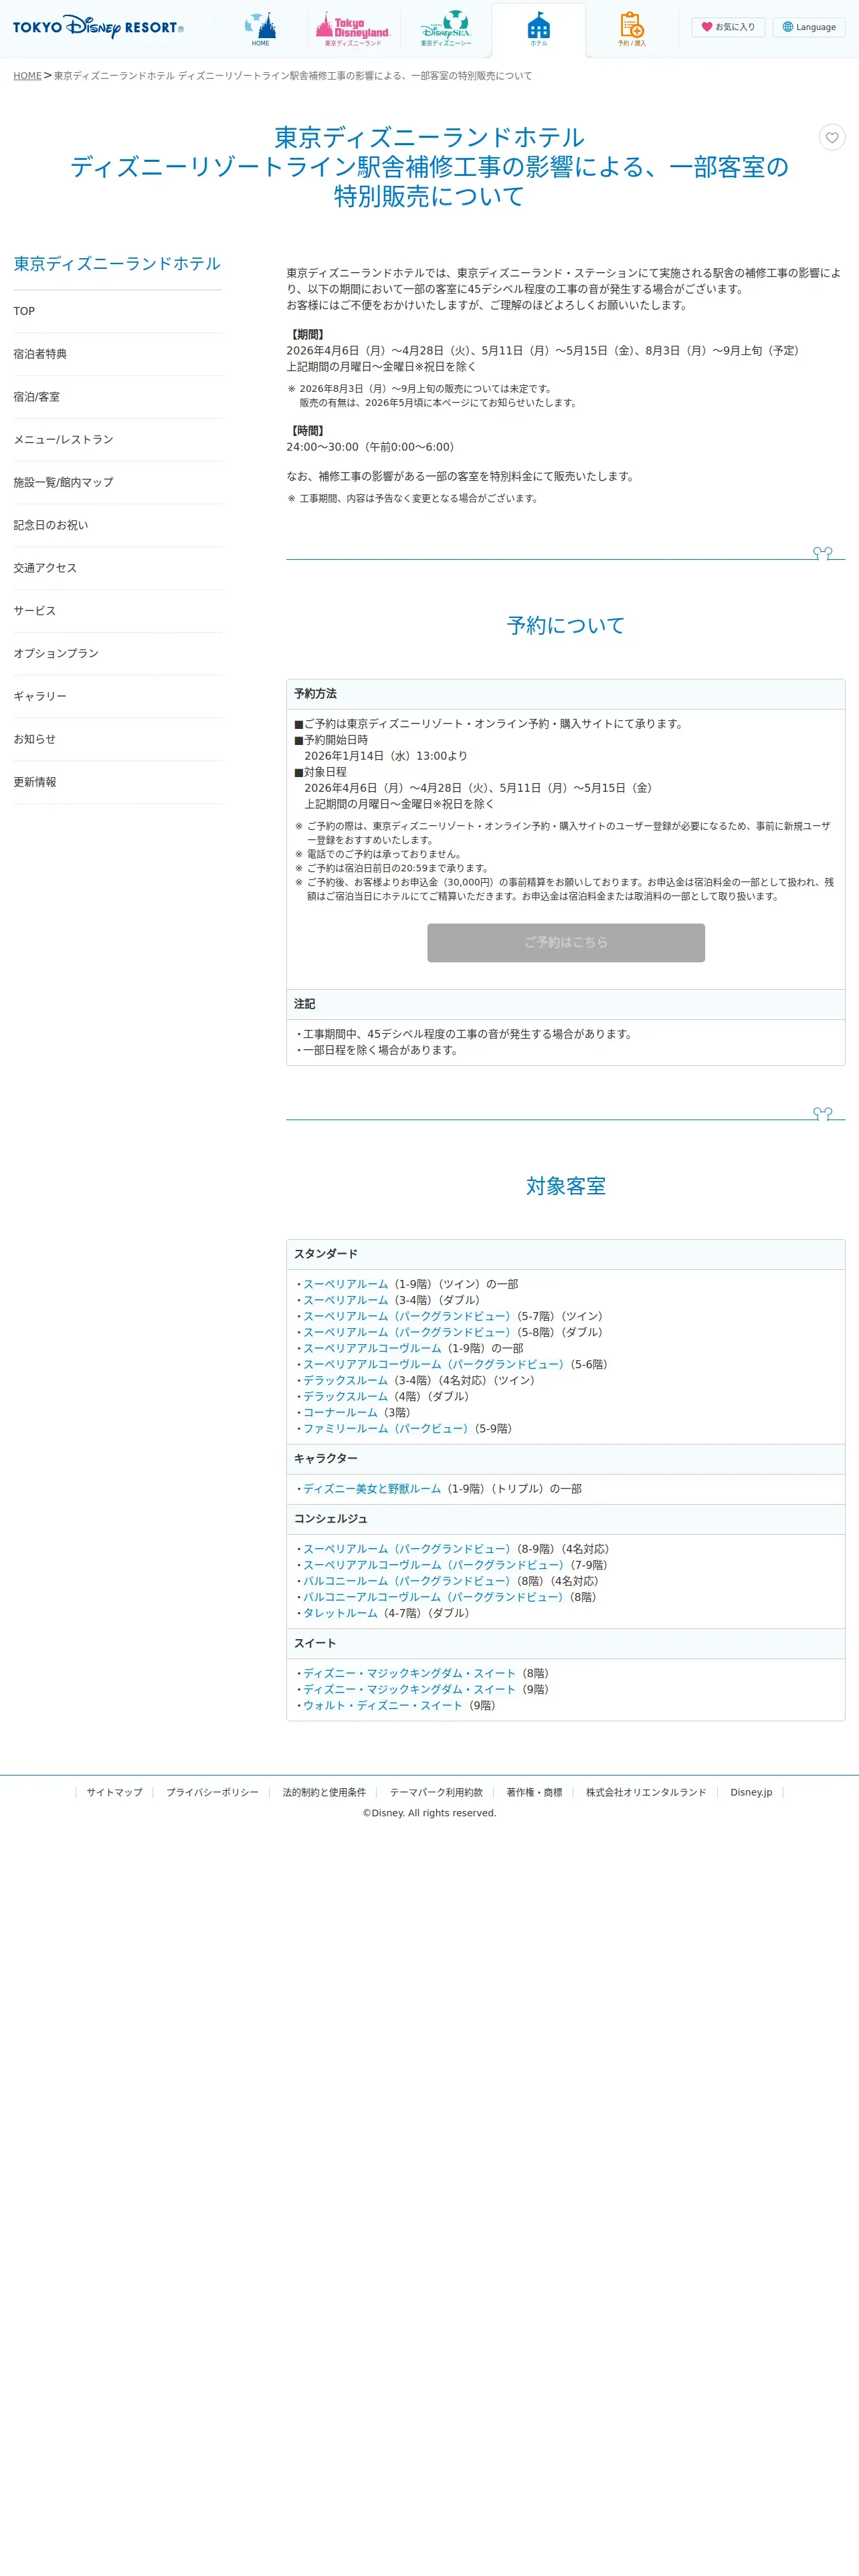Select 宿泊/客室 in sidebar

pos(117,397)
